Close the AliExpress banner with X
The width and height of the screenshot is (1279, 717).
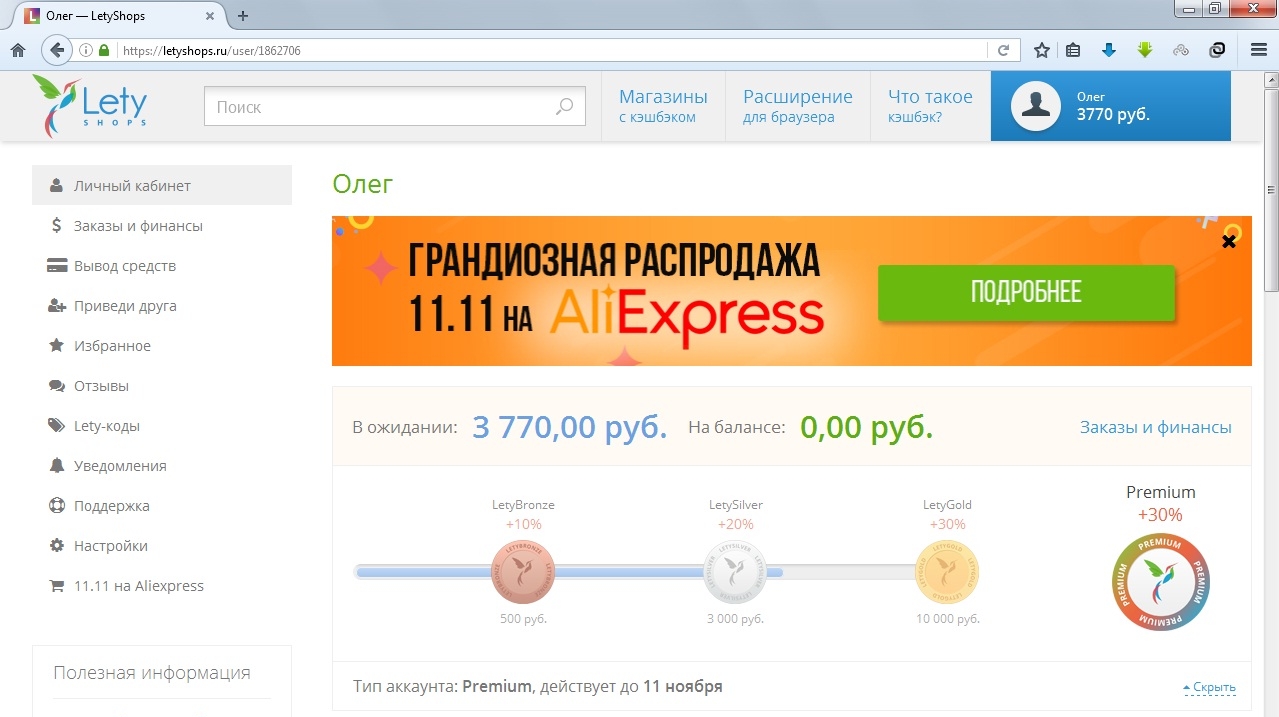tap(1229, 241)
